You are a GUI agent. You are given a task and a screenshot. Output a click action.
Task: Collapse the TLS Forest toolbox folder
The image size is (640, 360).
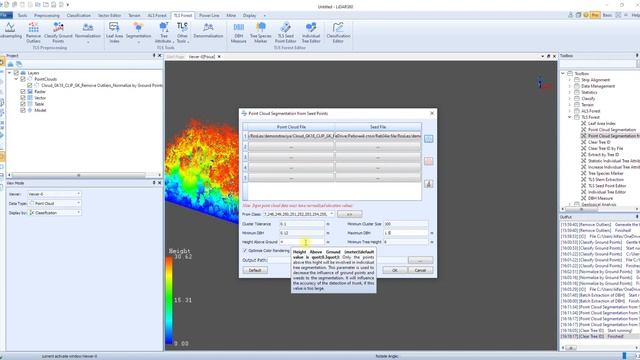pyautogui.click(x=570, y=117)
